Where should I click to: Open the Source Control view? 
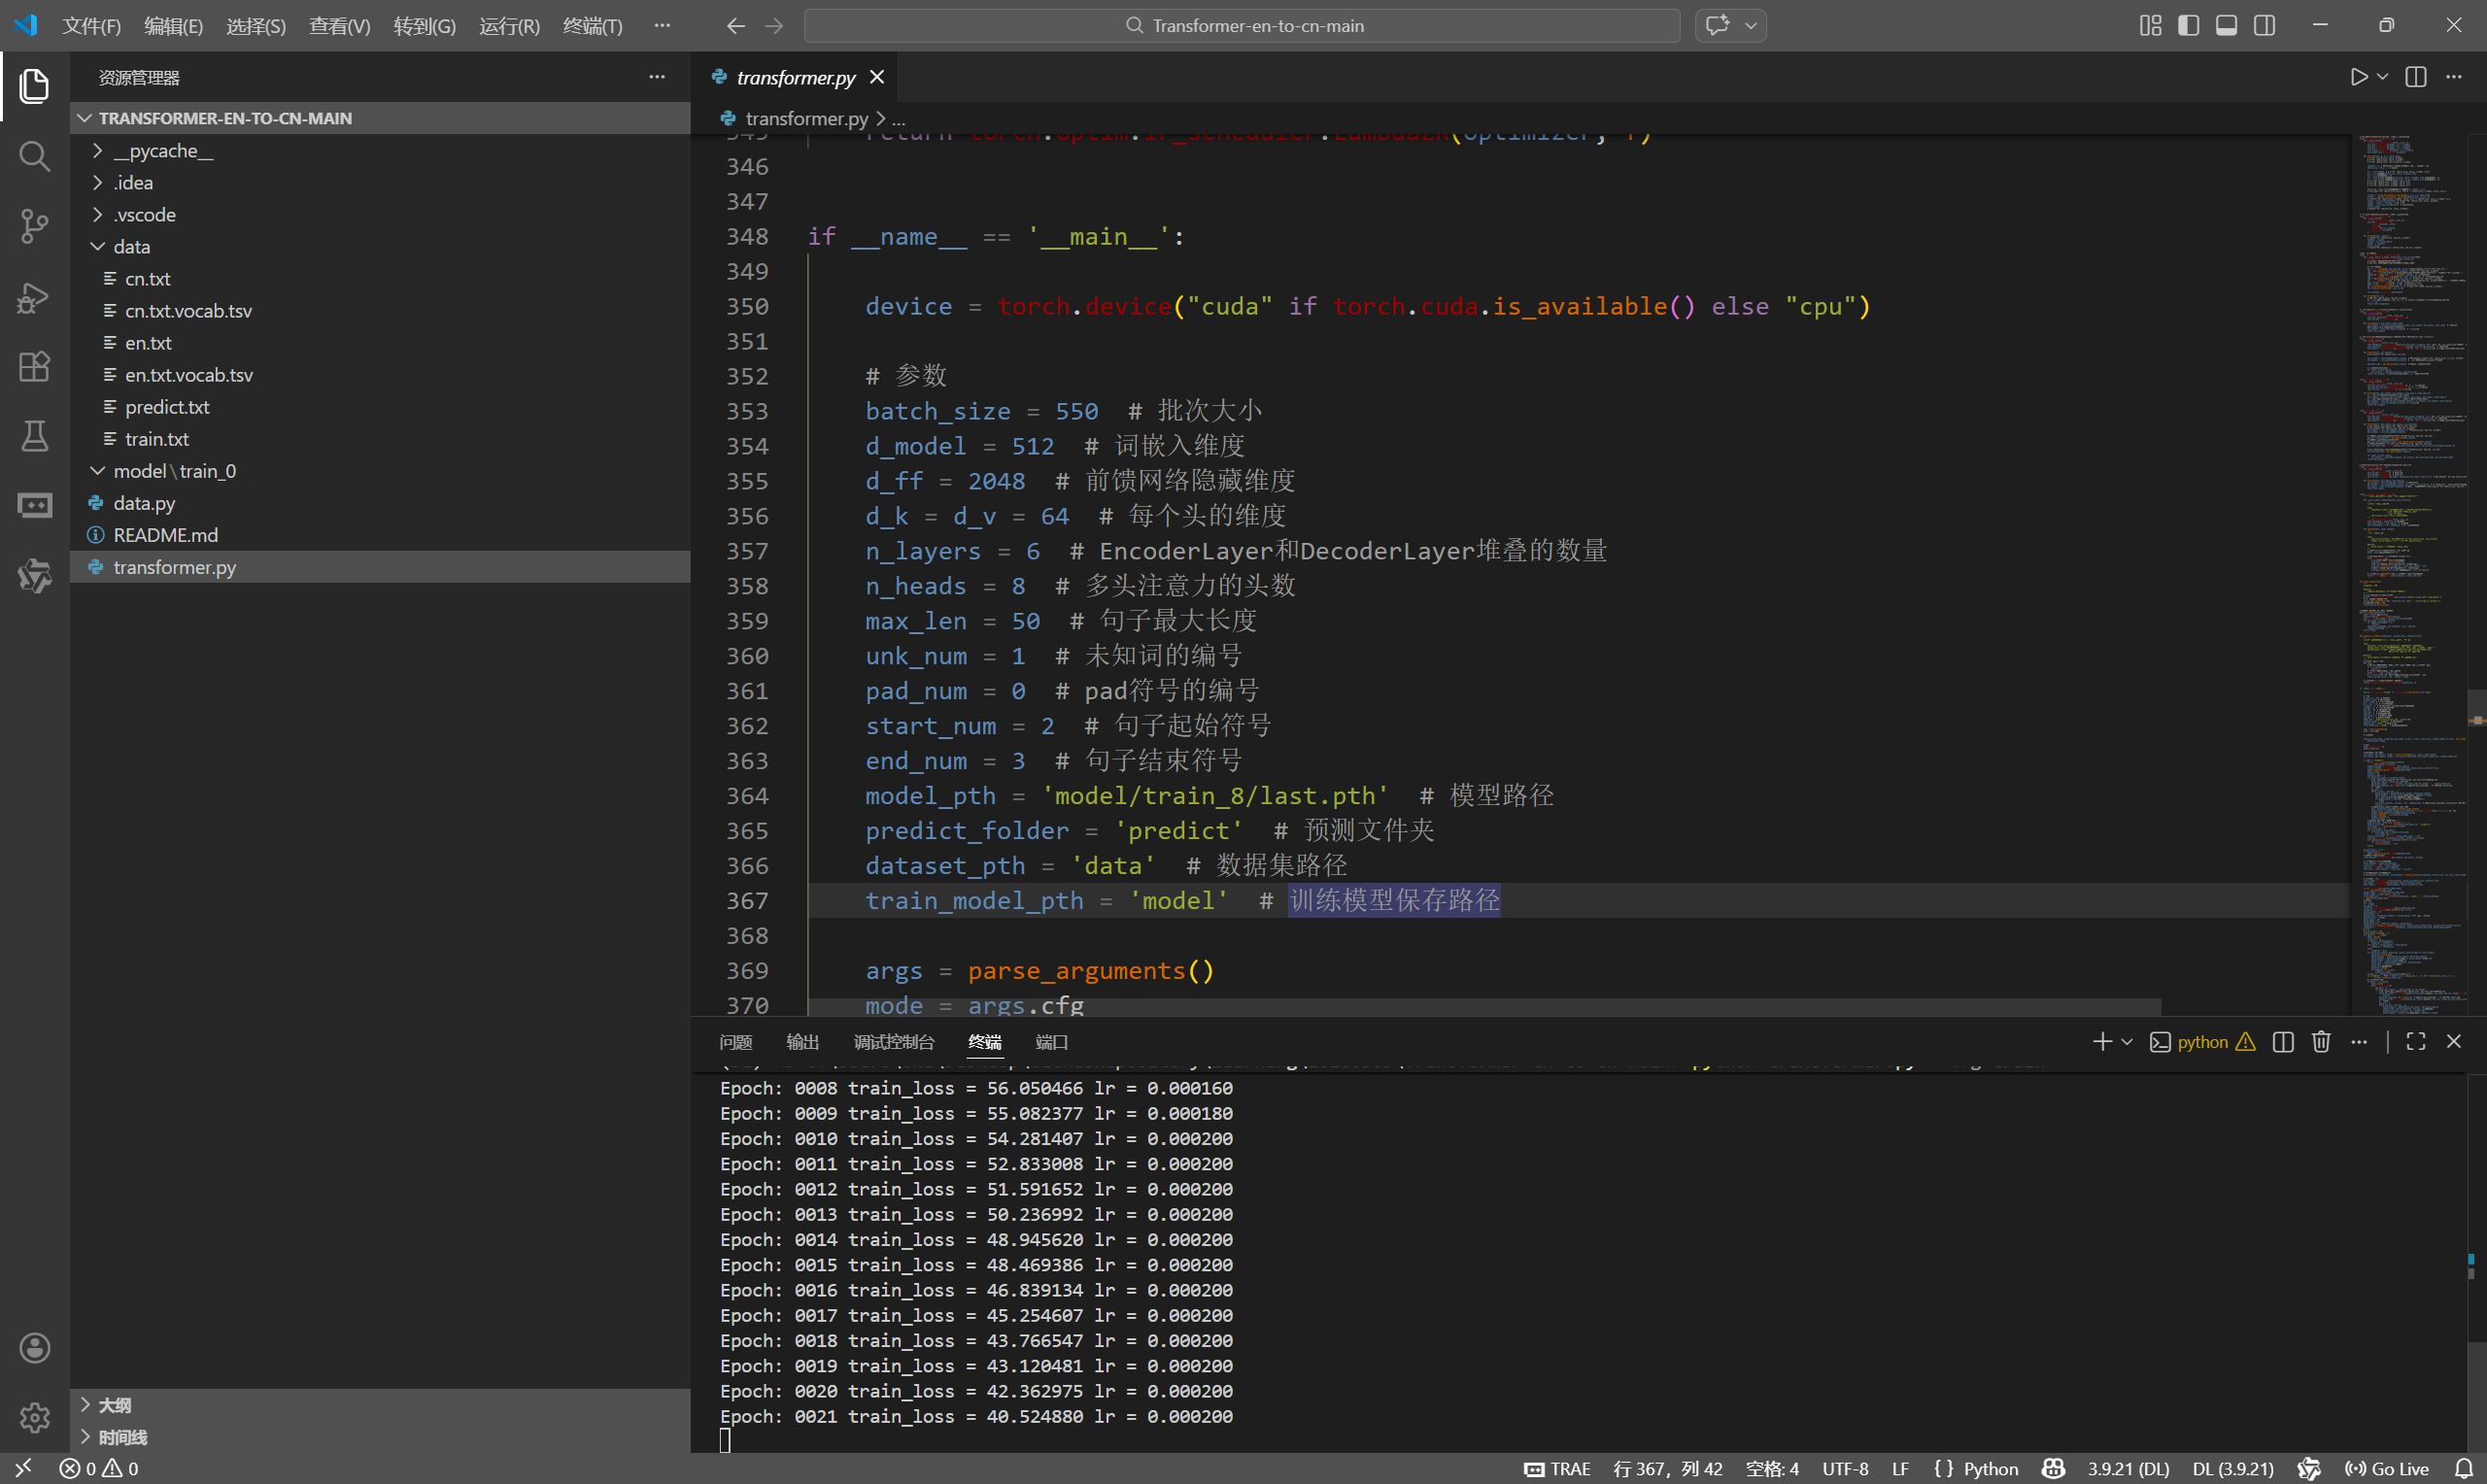34,225
